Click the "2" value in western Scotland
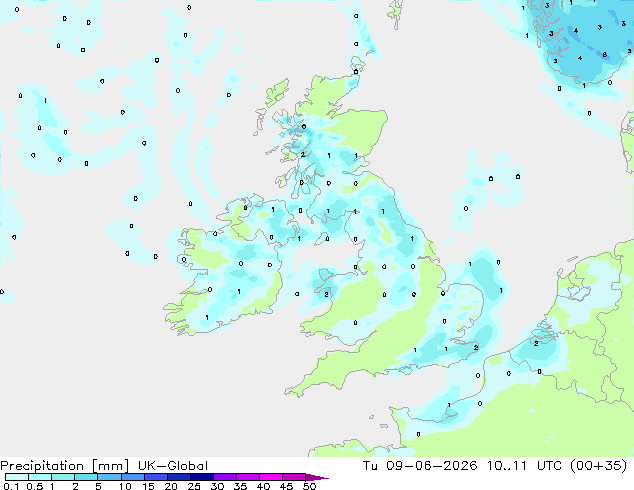The height and width of the screenshot is (490, 634). pos(302,154)
